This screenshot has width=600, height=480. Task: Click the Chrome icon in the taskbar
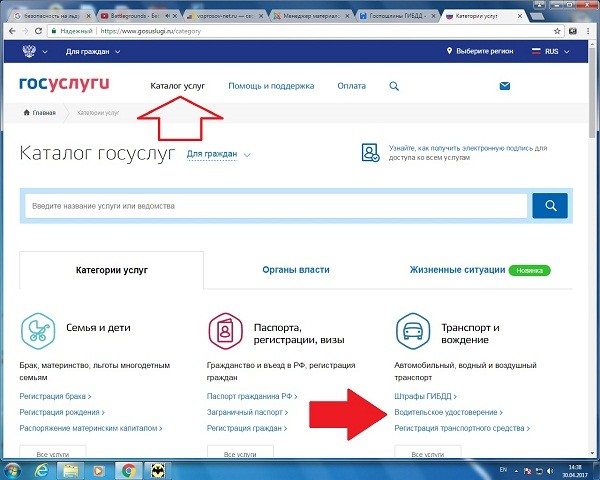click(x=129, y=470)
